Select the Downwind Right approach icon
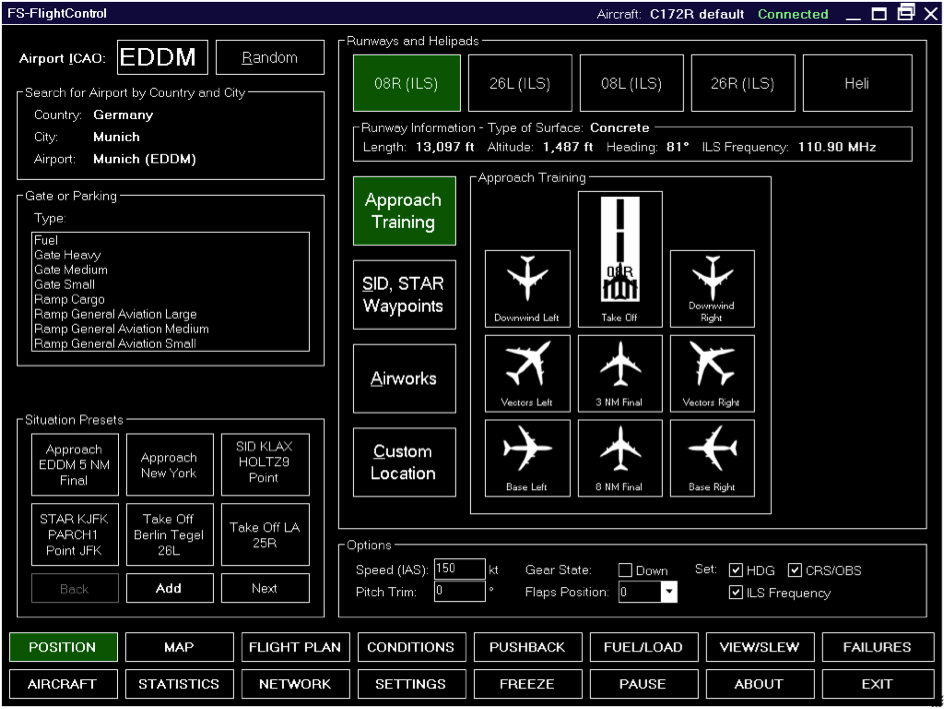Viewport: 944px width, 709px height. point(712,288)
